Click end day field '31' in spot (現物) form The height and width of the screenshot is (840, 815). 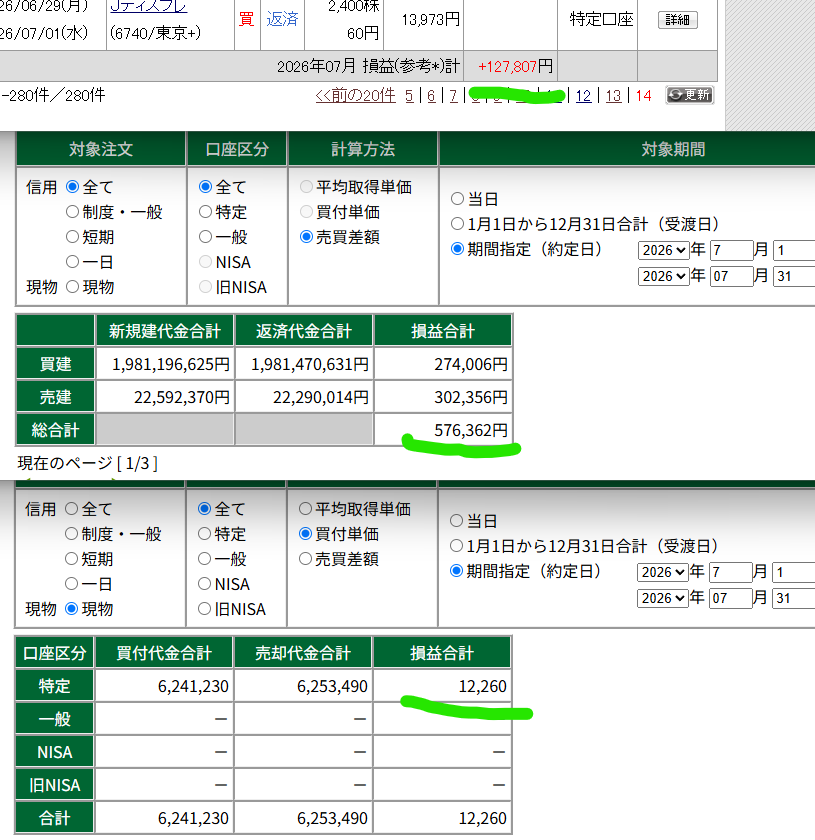[794, 598]
